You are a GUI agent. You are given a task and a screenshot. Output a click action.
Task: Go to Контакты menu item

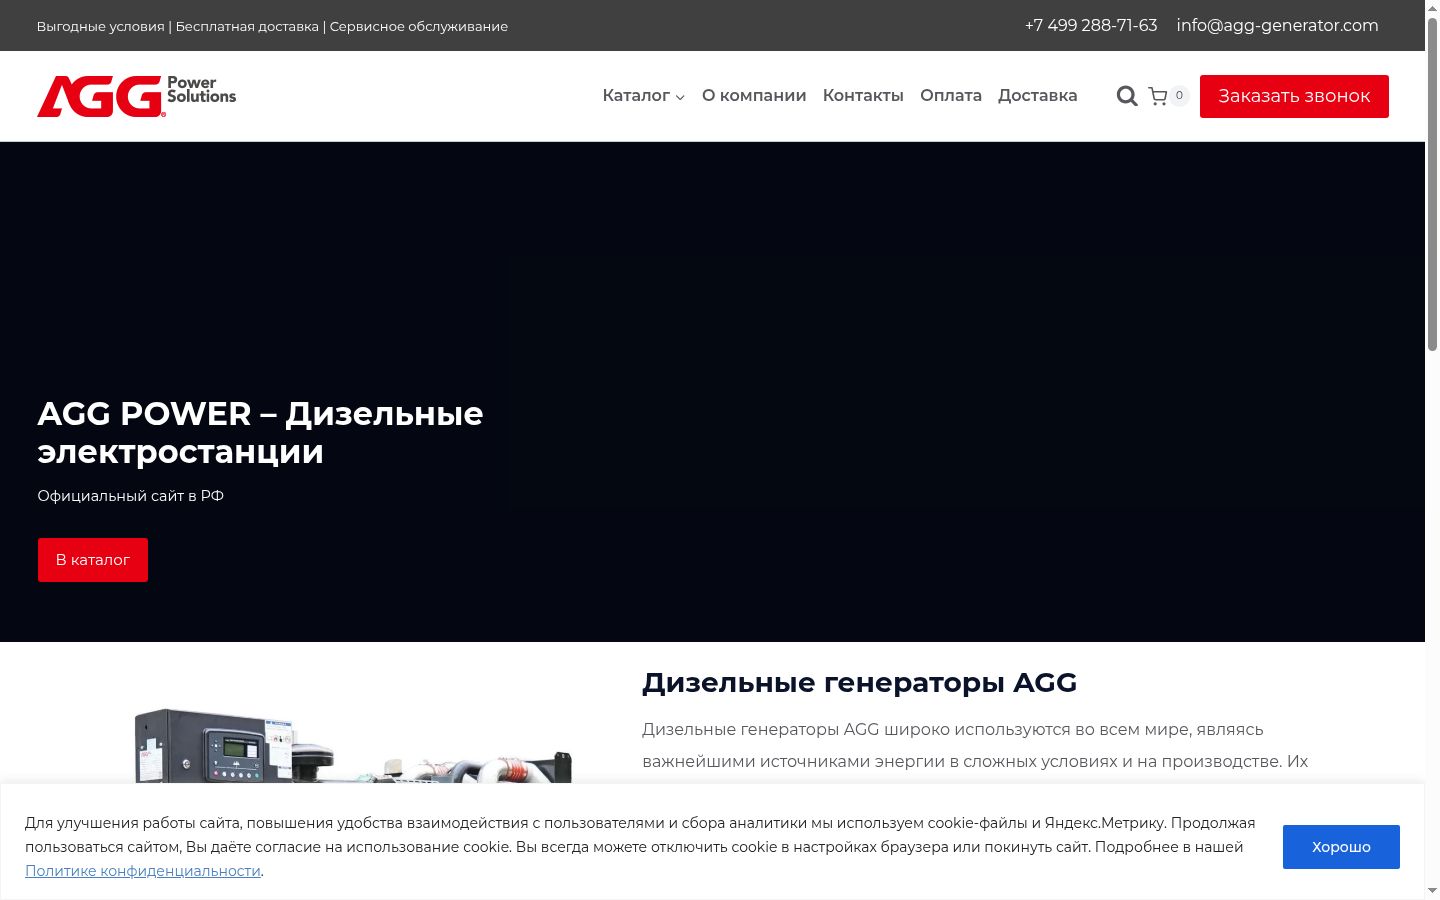coord(863,96)
